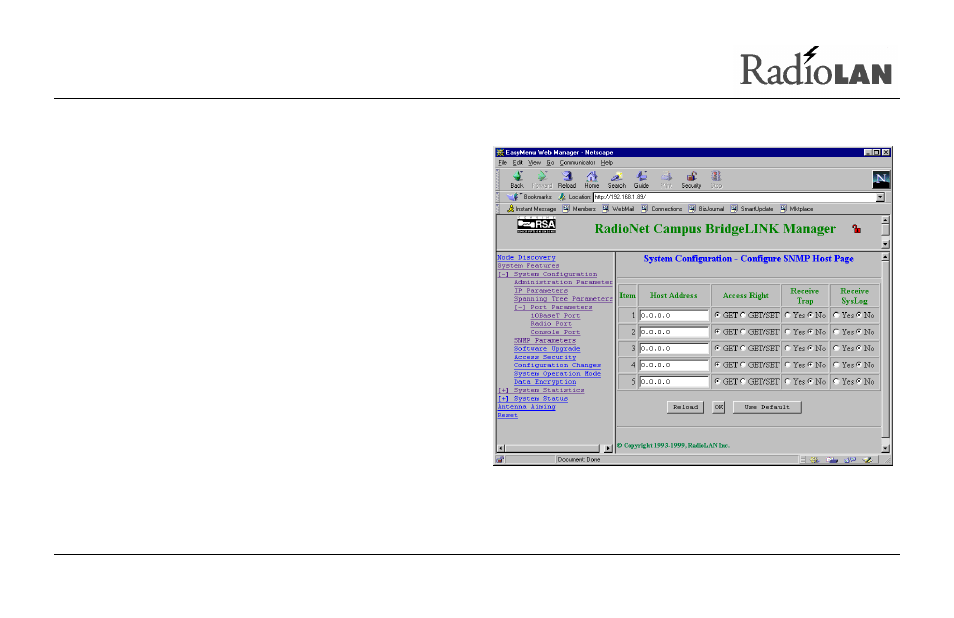The height and width of the screenshot is (618, 954).
Task: Click the status bar security lock icon
Action: (x=500, y=460)
